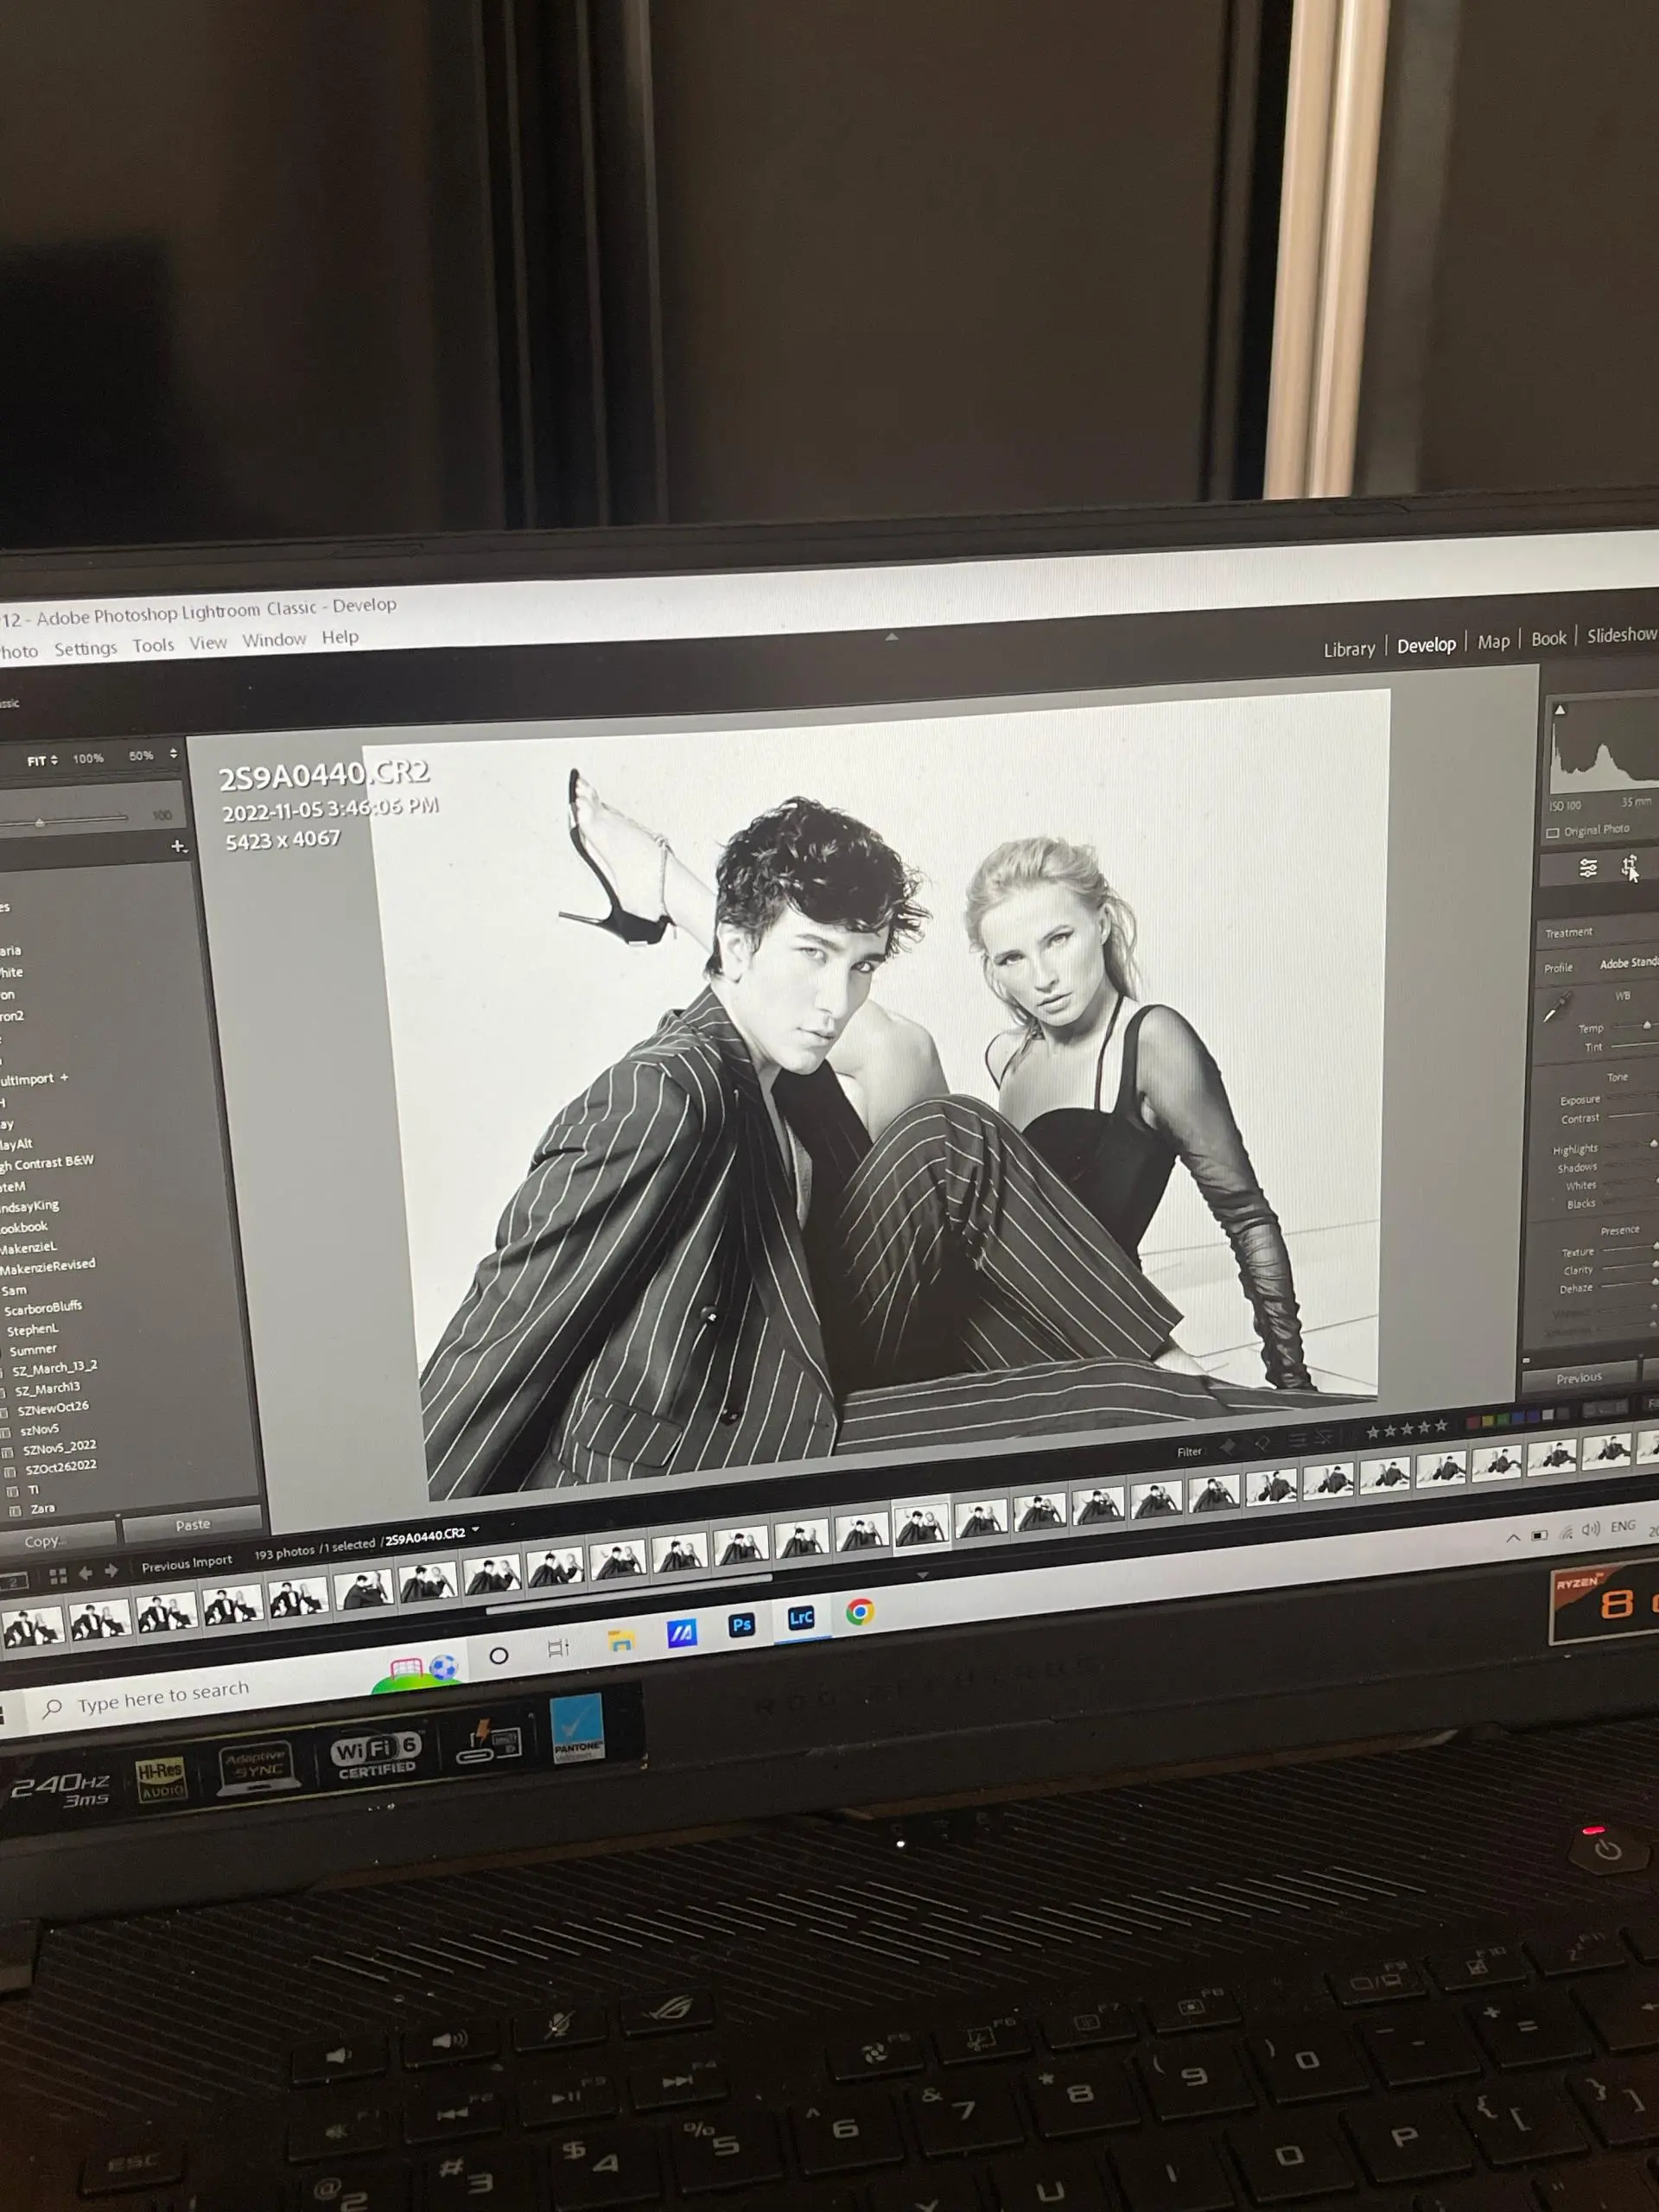Select the ScarboroBluffs preset folder
The width and height of the screenshot is (1659, 2212).
click(43, 1308)
